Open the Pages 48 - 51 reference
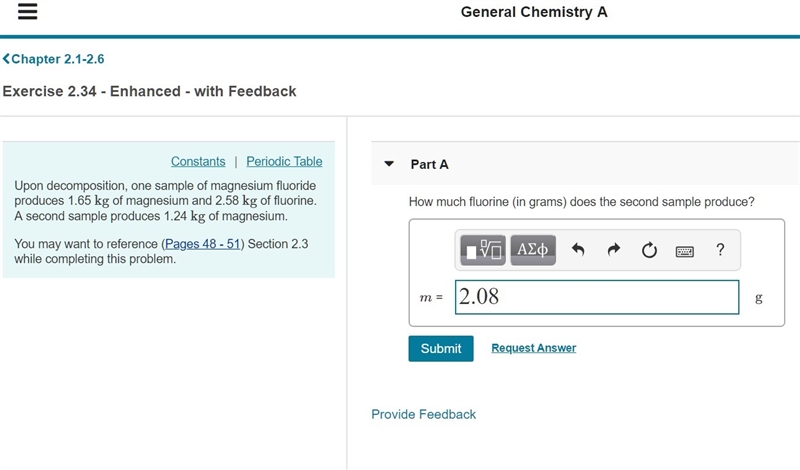Image resolution: width=800 pixels, height=470 pixels. click(203, 244)
